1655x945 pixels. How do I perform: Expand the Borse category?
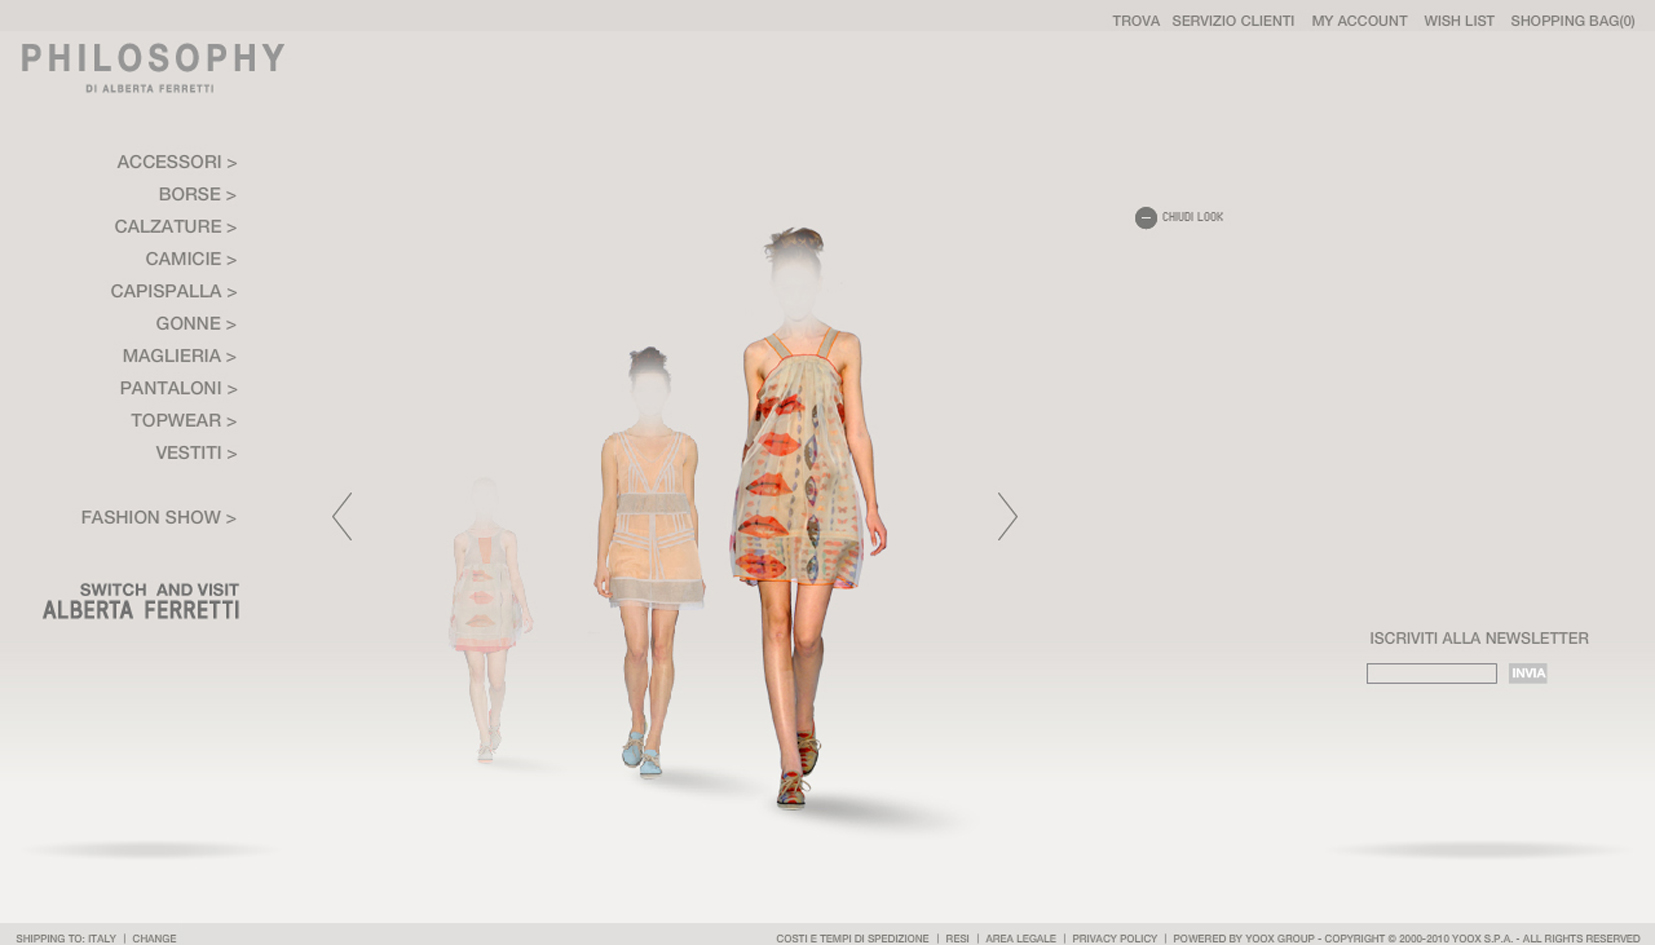coord(196,194)
